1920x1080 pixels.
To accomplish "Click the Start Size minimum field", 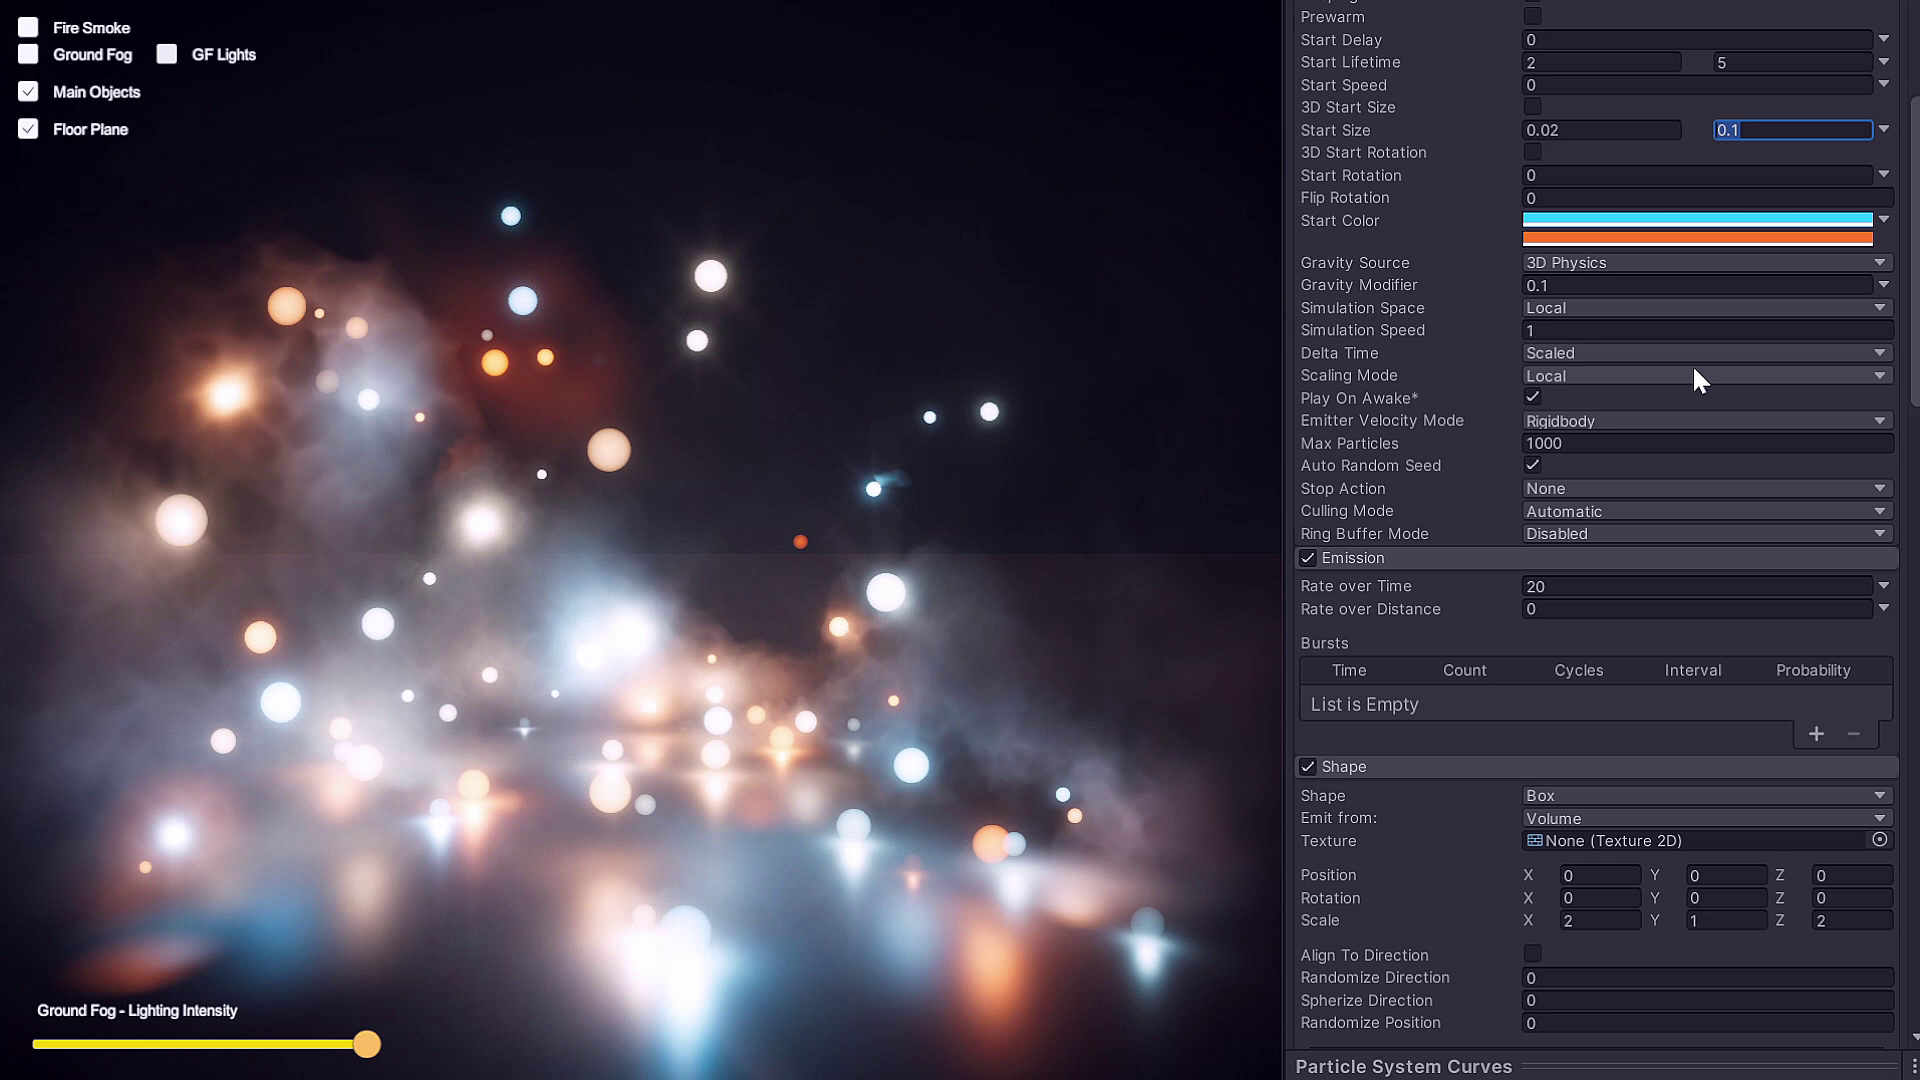I will tap(1602, 130).
